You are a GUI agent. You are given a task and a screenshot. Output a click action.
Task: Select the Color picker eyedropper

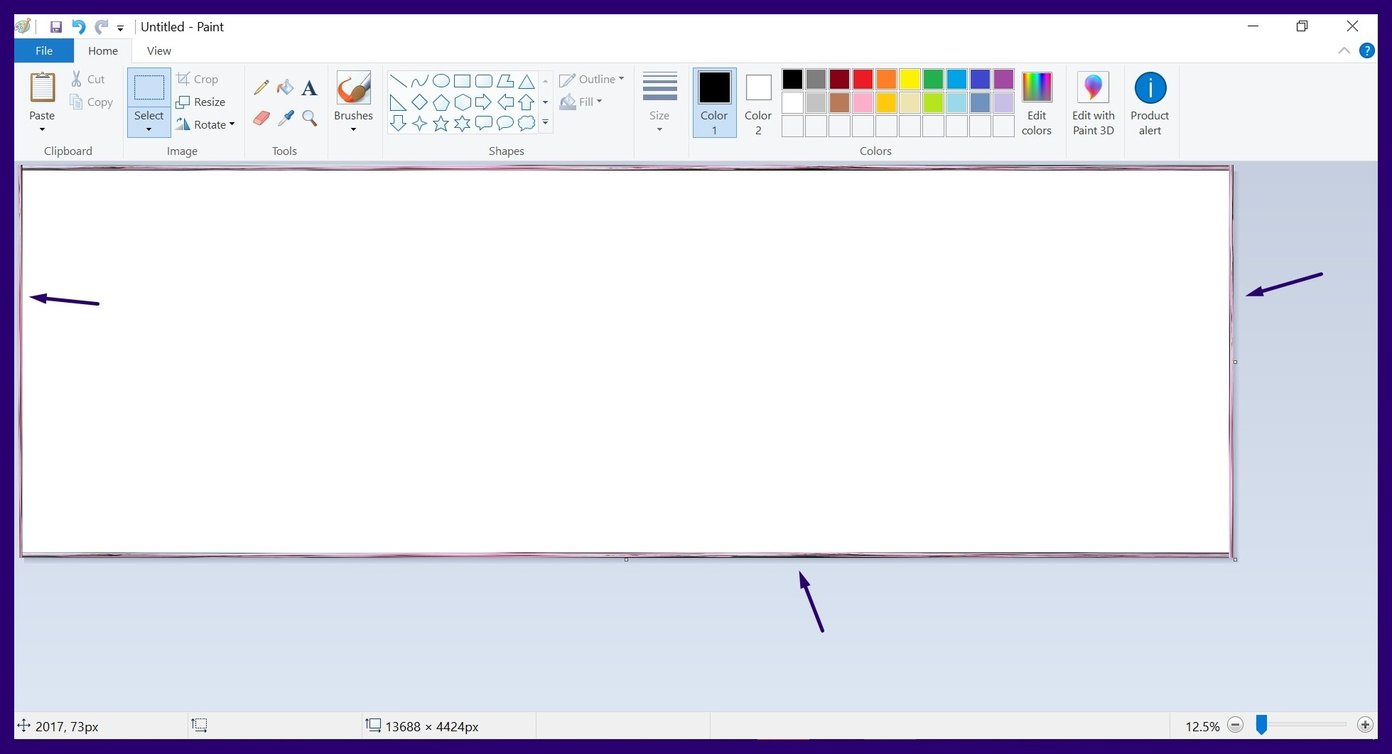(285, 117)
